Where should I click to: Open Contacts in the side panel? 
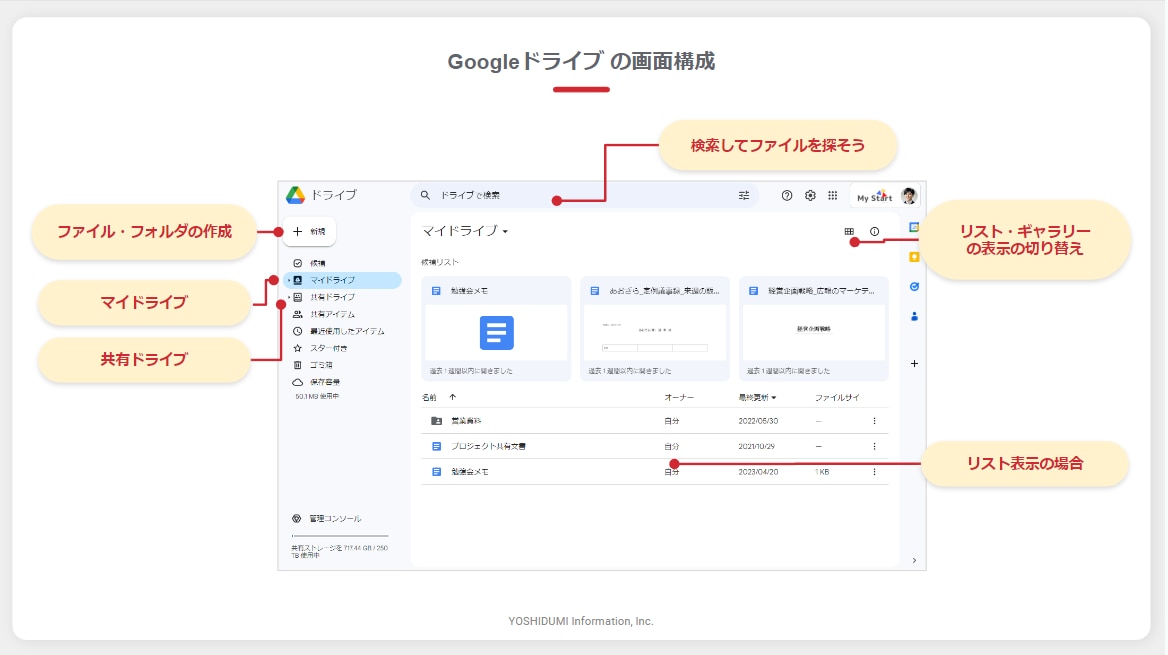pyautogui.click(x=914, y=317)
